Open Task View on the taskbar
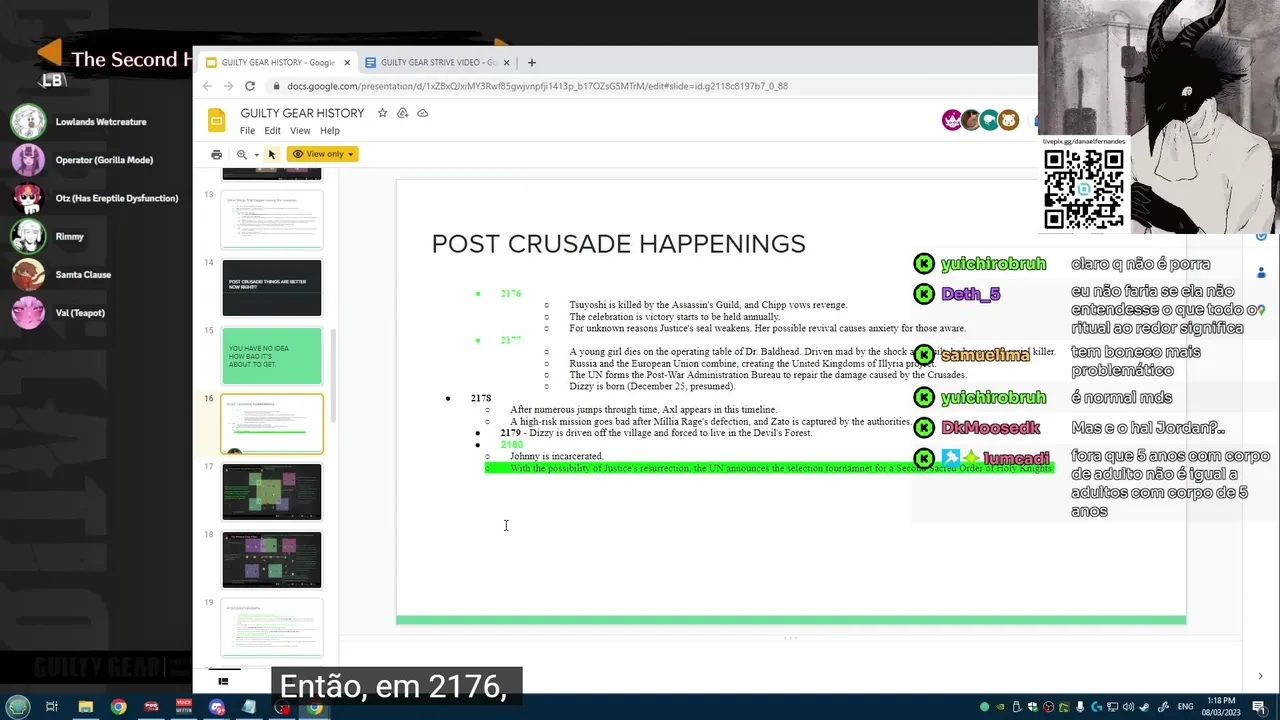 point(52,707)
